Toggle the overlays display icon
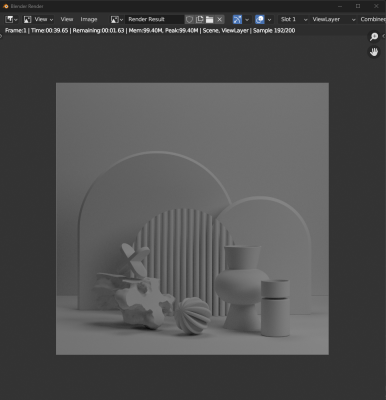Image resolution: width=386 pixels, height=400 pixels. click(260, 19)
